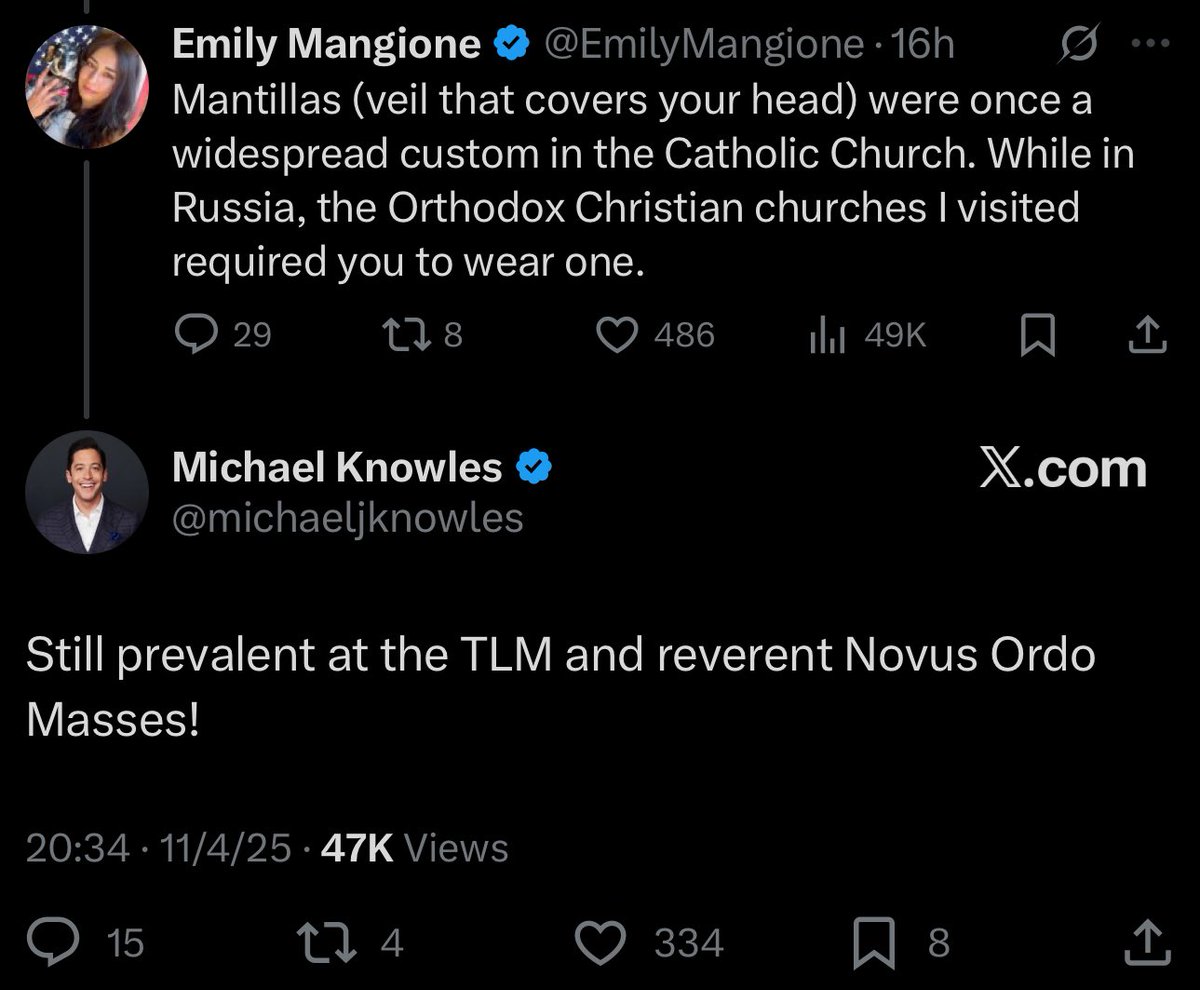Open Emily Mangione's profile picture

tap(87, 86)
